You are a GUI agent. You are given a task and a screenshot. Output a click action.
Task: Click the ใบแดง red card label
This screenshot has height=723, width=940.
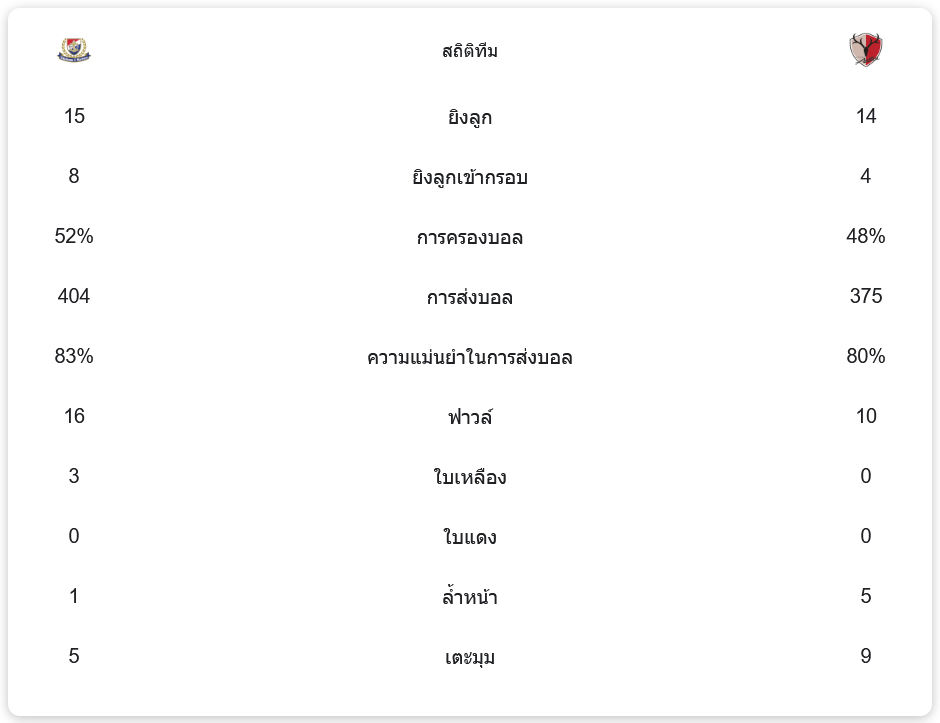point(469,537)
